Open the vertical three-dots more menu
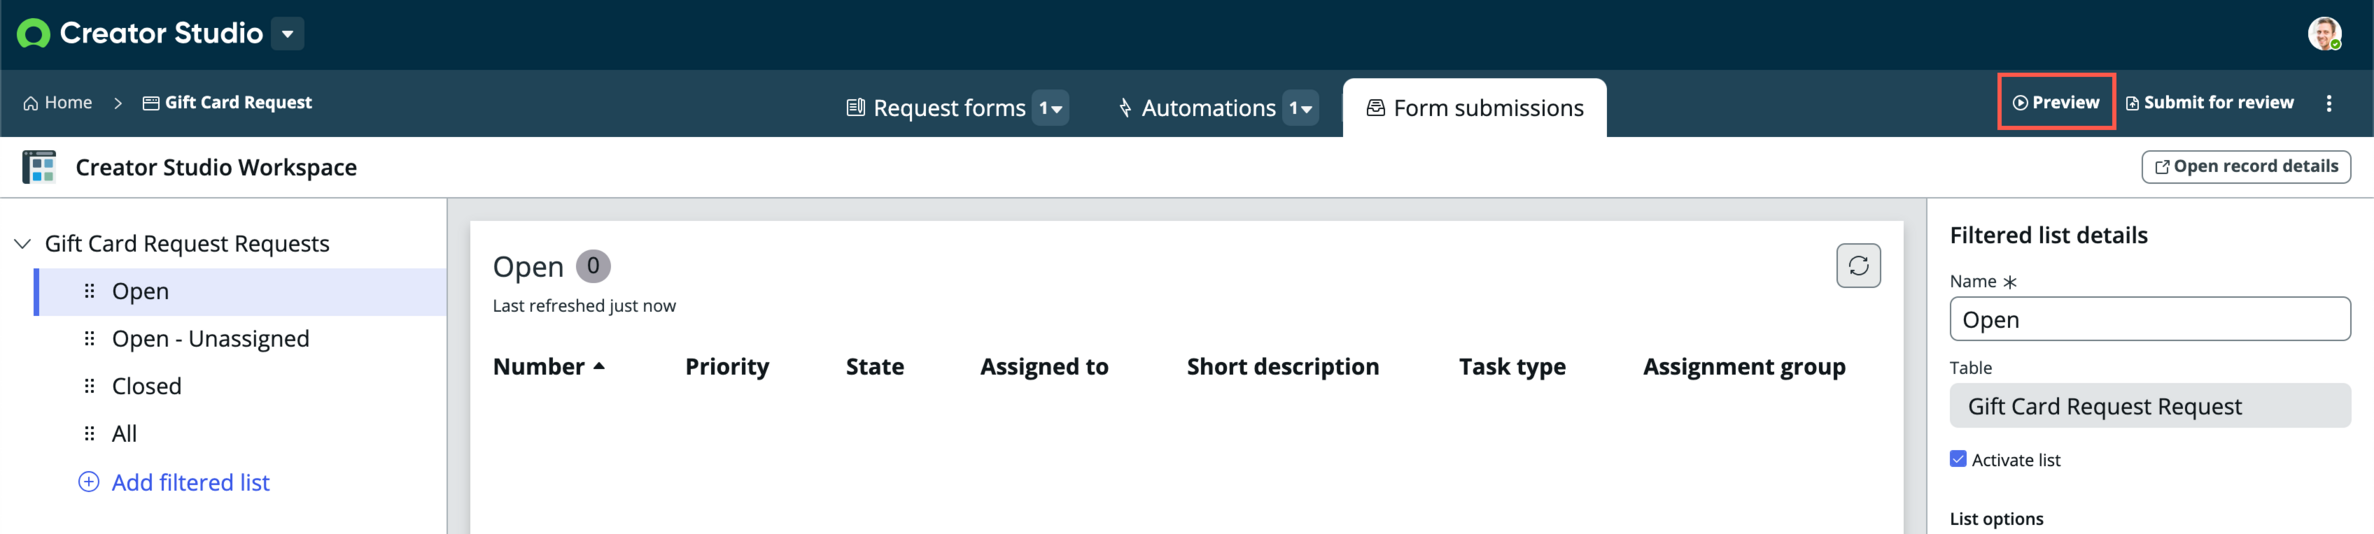 (x=2329, y=103)
